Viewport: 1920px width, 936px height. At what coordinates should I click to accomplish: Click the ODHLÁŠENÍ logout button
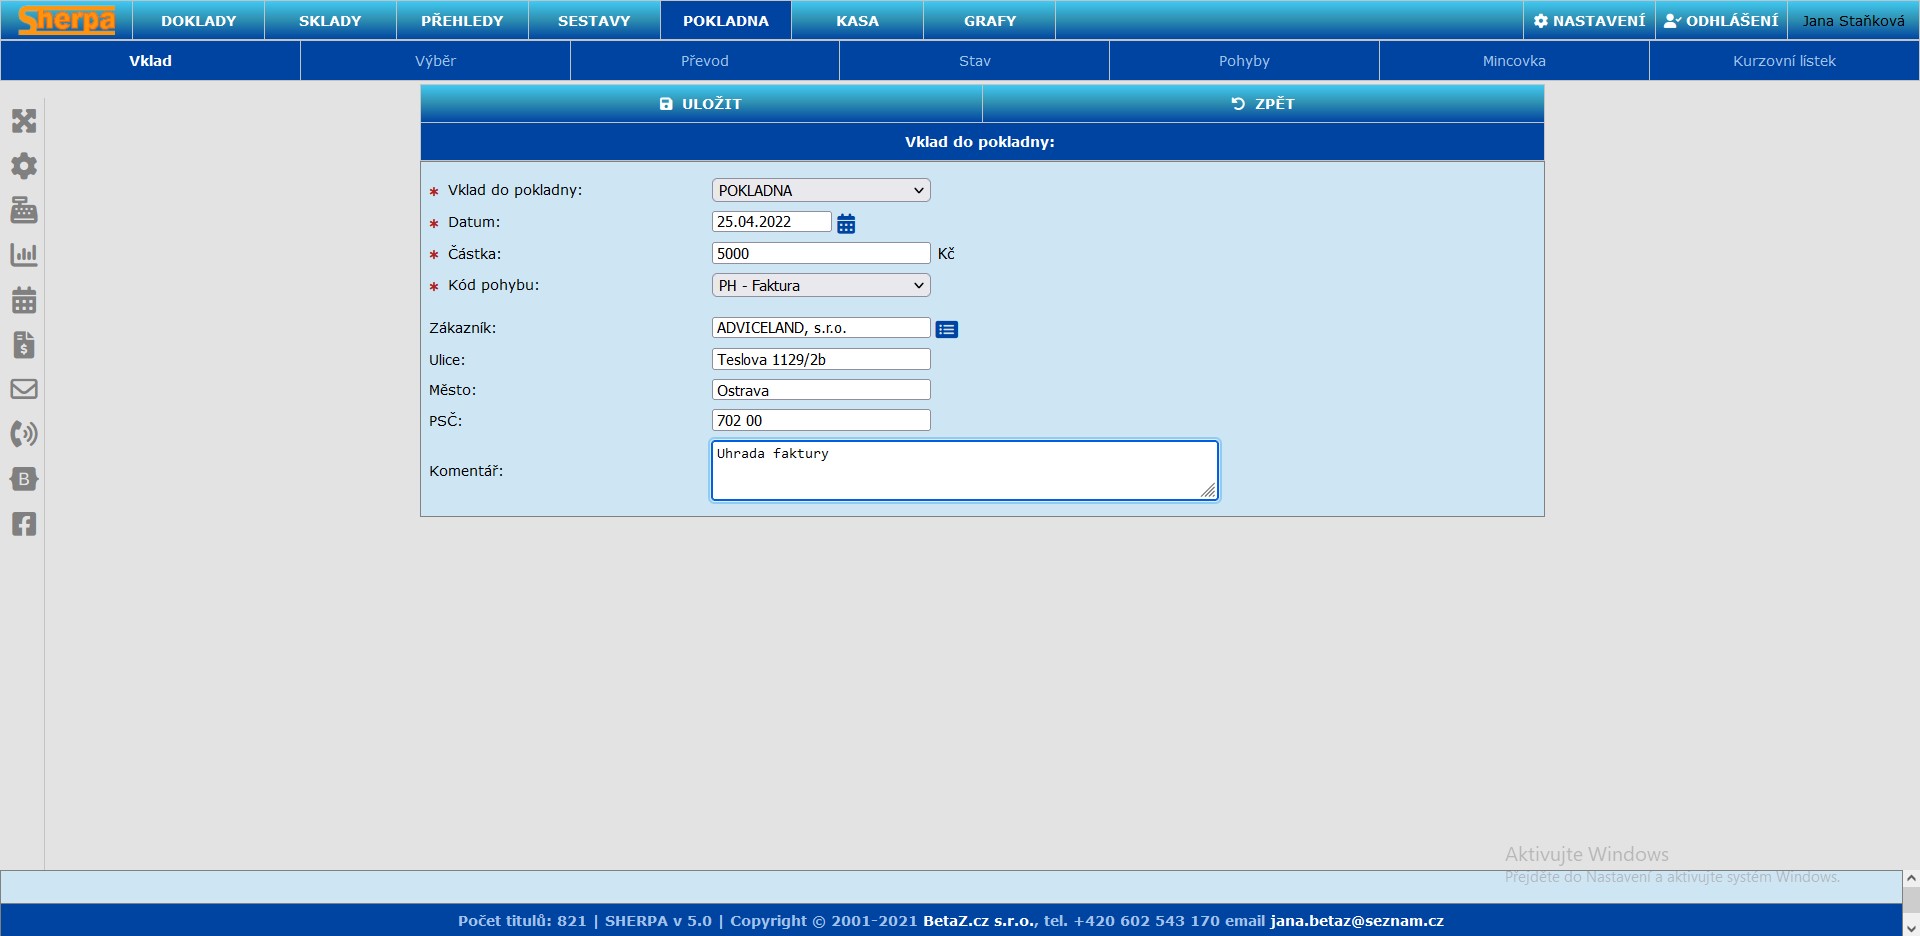click(x=1721, y=21)
